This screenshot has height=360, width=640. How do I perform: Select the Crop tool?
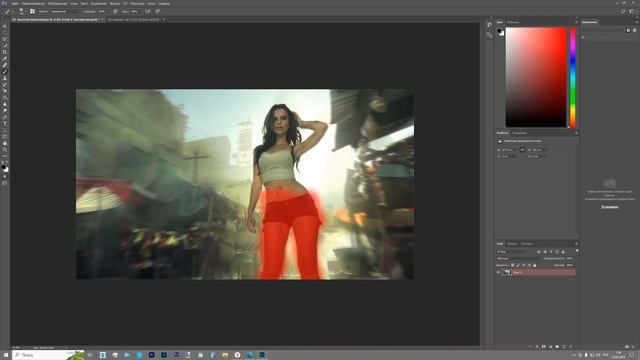tap(5, 52)
